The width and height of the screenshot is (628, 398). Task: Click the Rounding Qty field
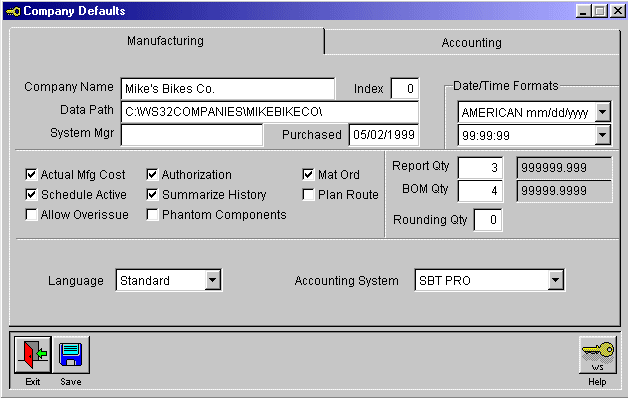tap(488, 219)
